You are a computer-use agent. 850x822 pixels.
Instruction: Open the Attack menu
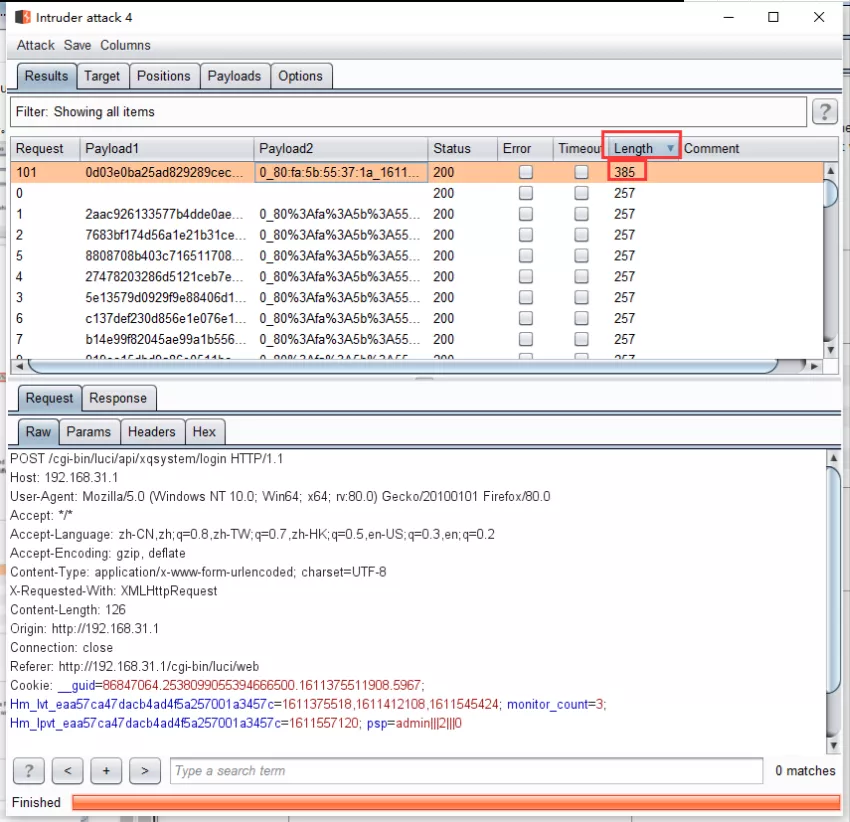point(36,46)
